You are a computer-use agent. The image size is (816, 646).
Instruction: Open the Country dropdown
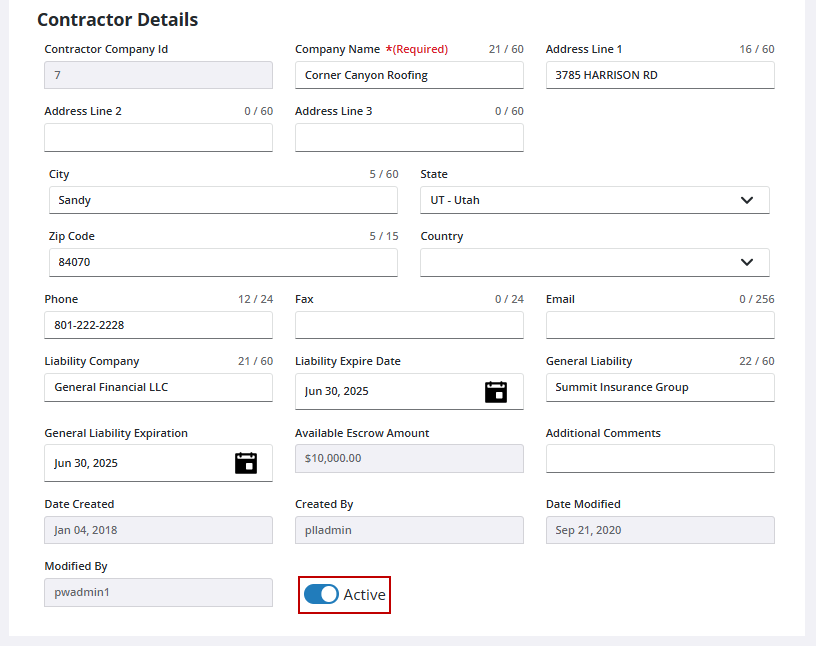coord(594,262)
